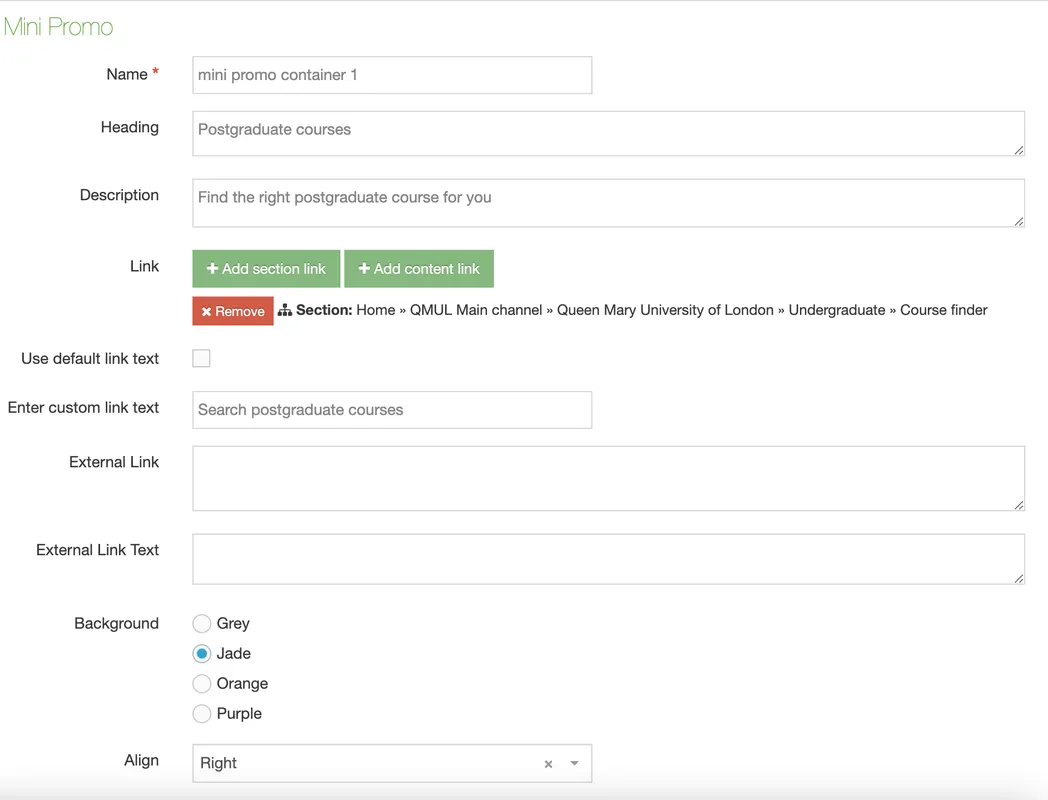
Task: Click into the External Link text area
Action: (x=608, y=479)
